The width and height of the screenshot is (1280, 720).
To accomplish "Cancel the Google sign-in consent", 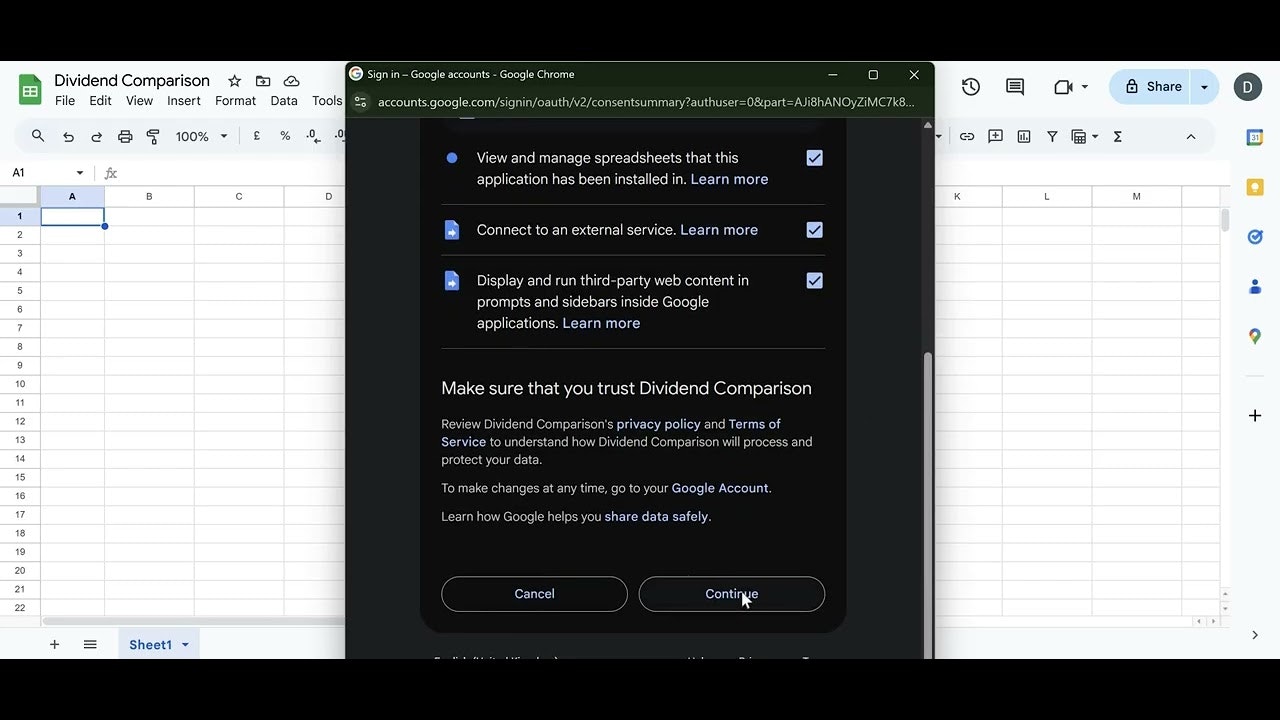I will pos(534,594).
